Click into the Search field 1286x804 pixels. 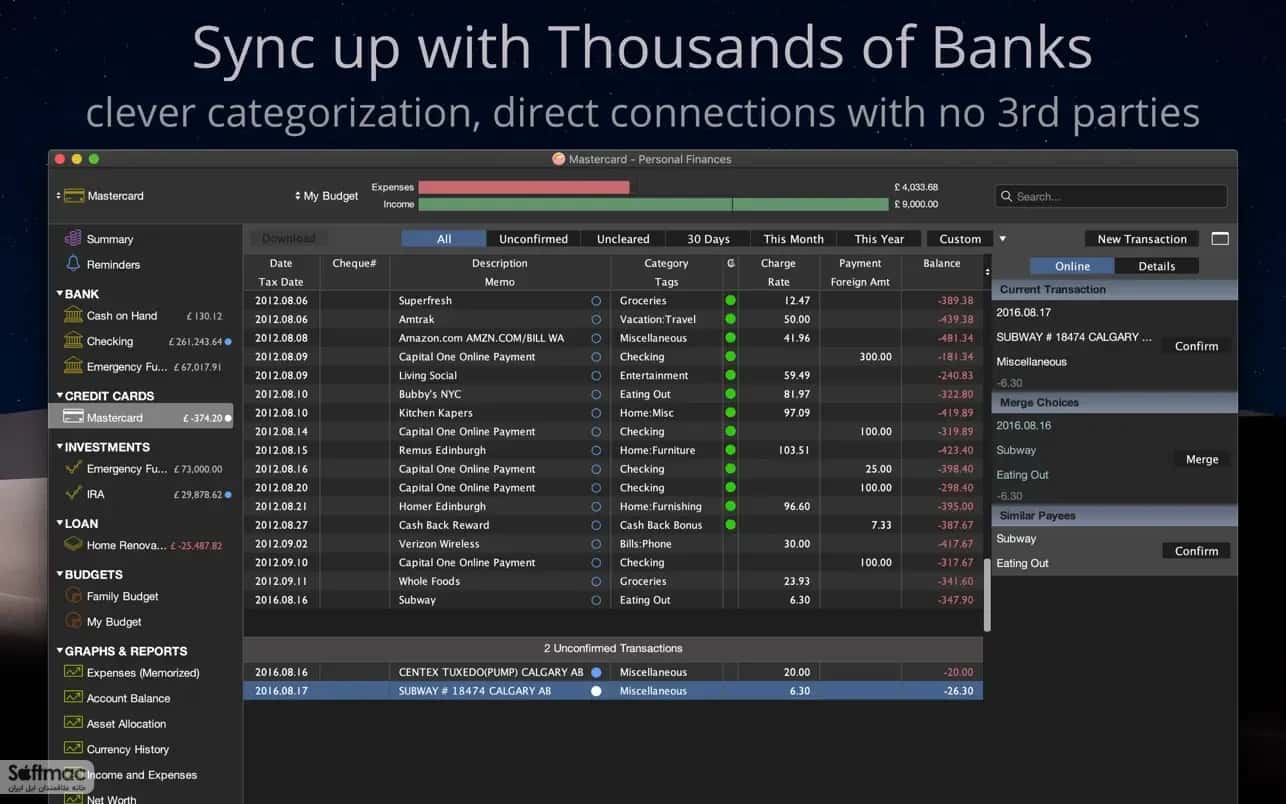point(1110,197)
